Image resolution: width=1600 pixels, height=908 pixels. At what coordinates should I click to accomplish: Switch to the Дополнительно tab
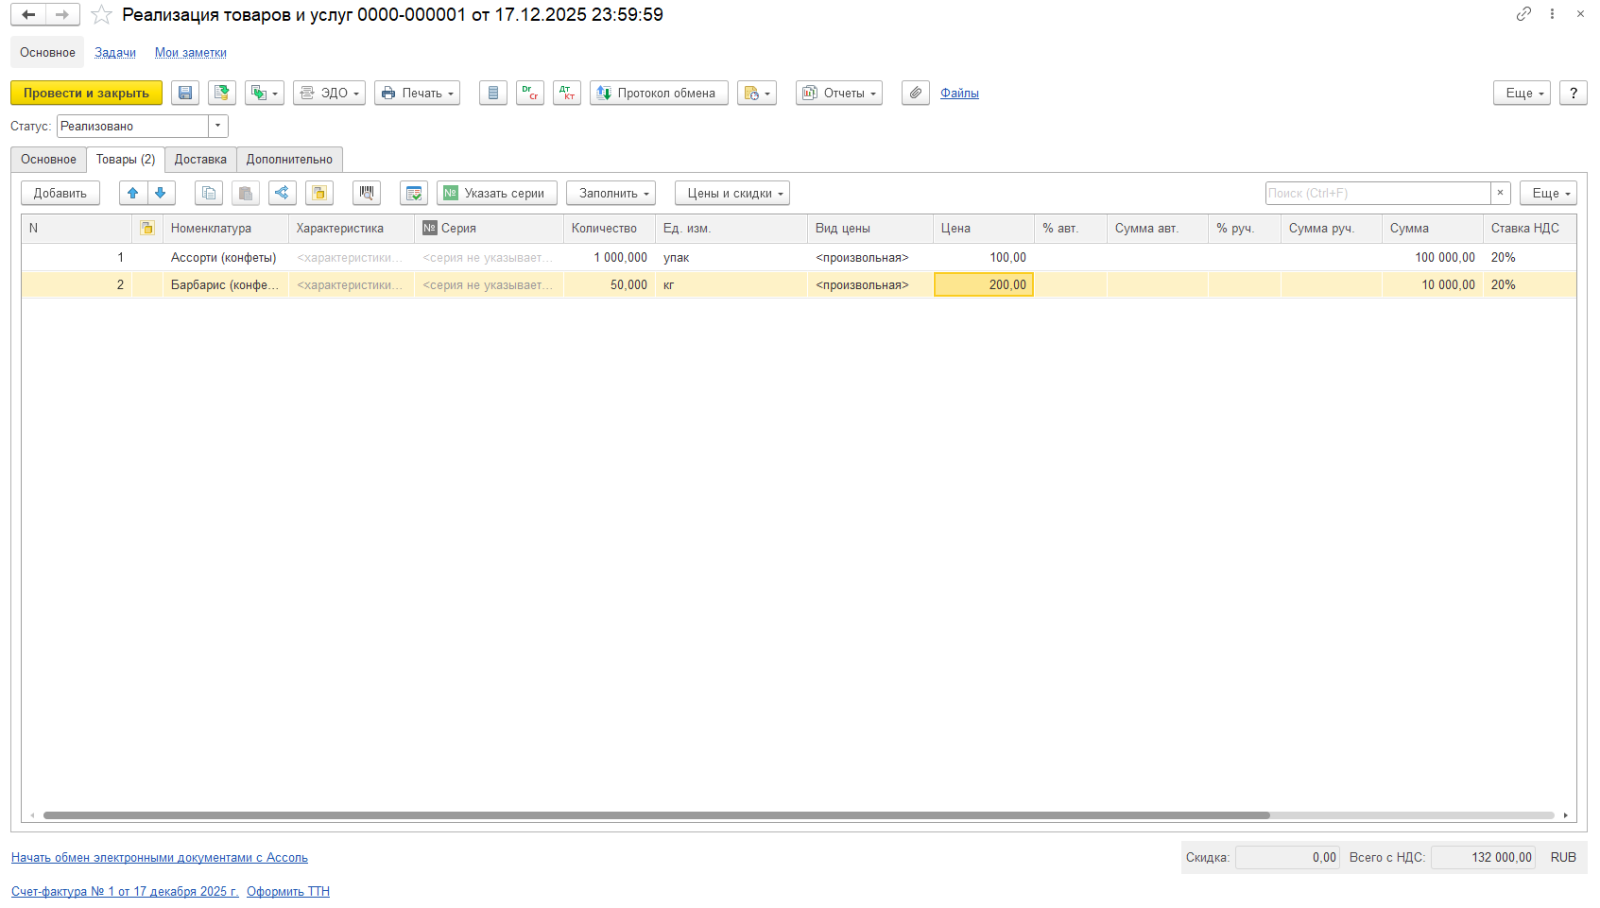289,160
